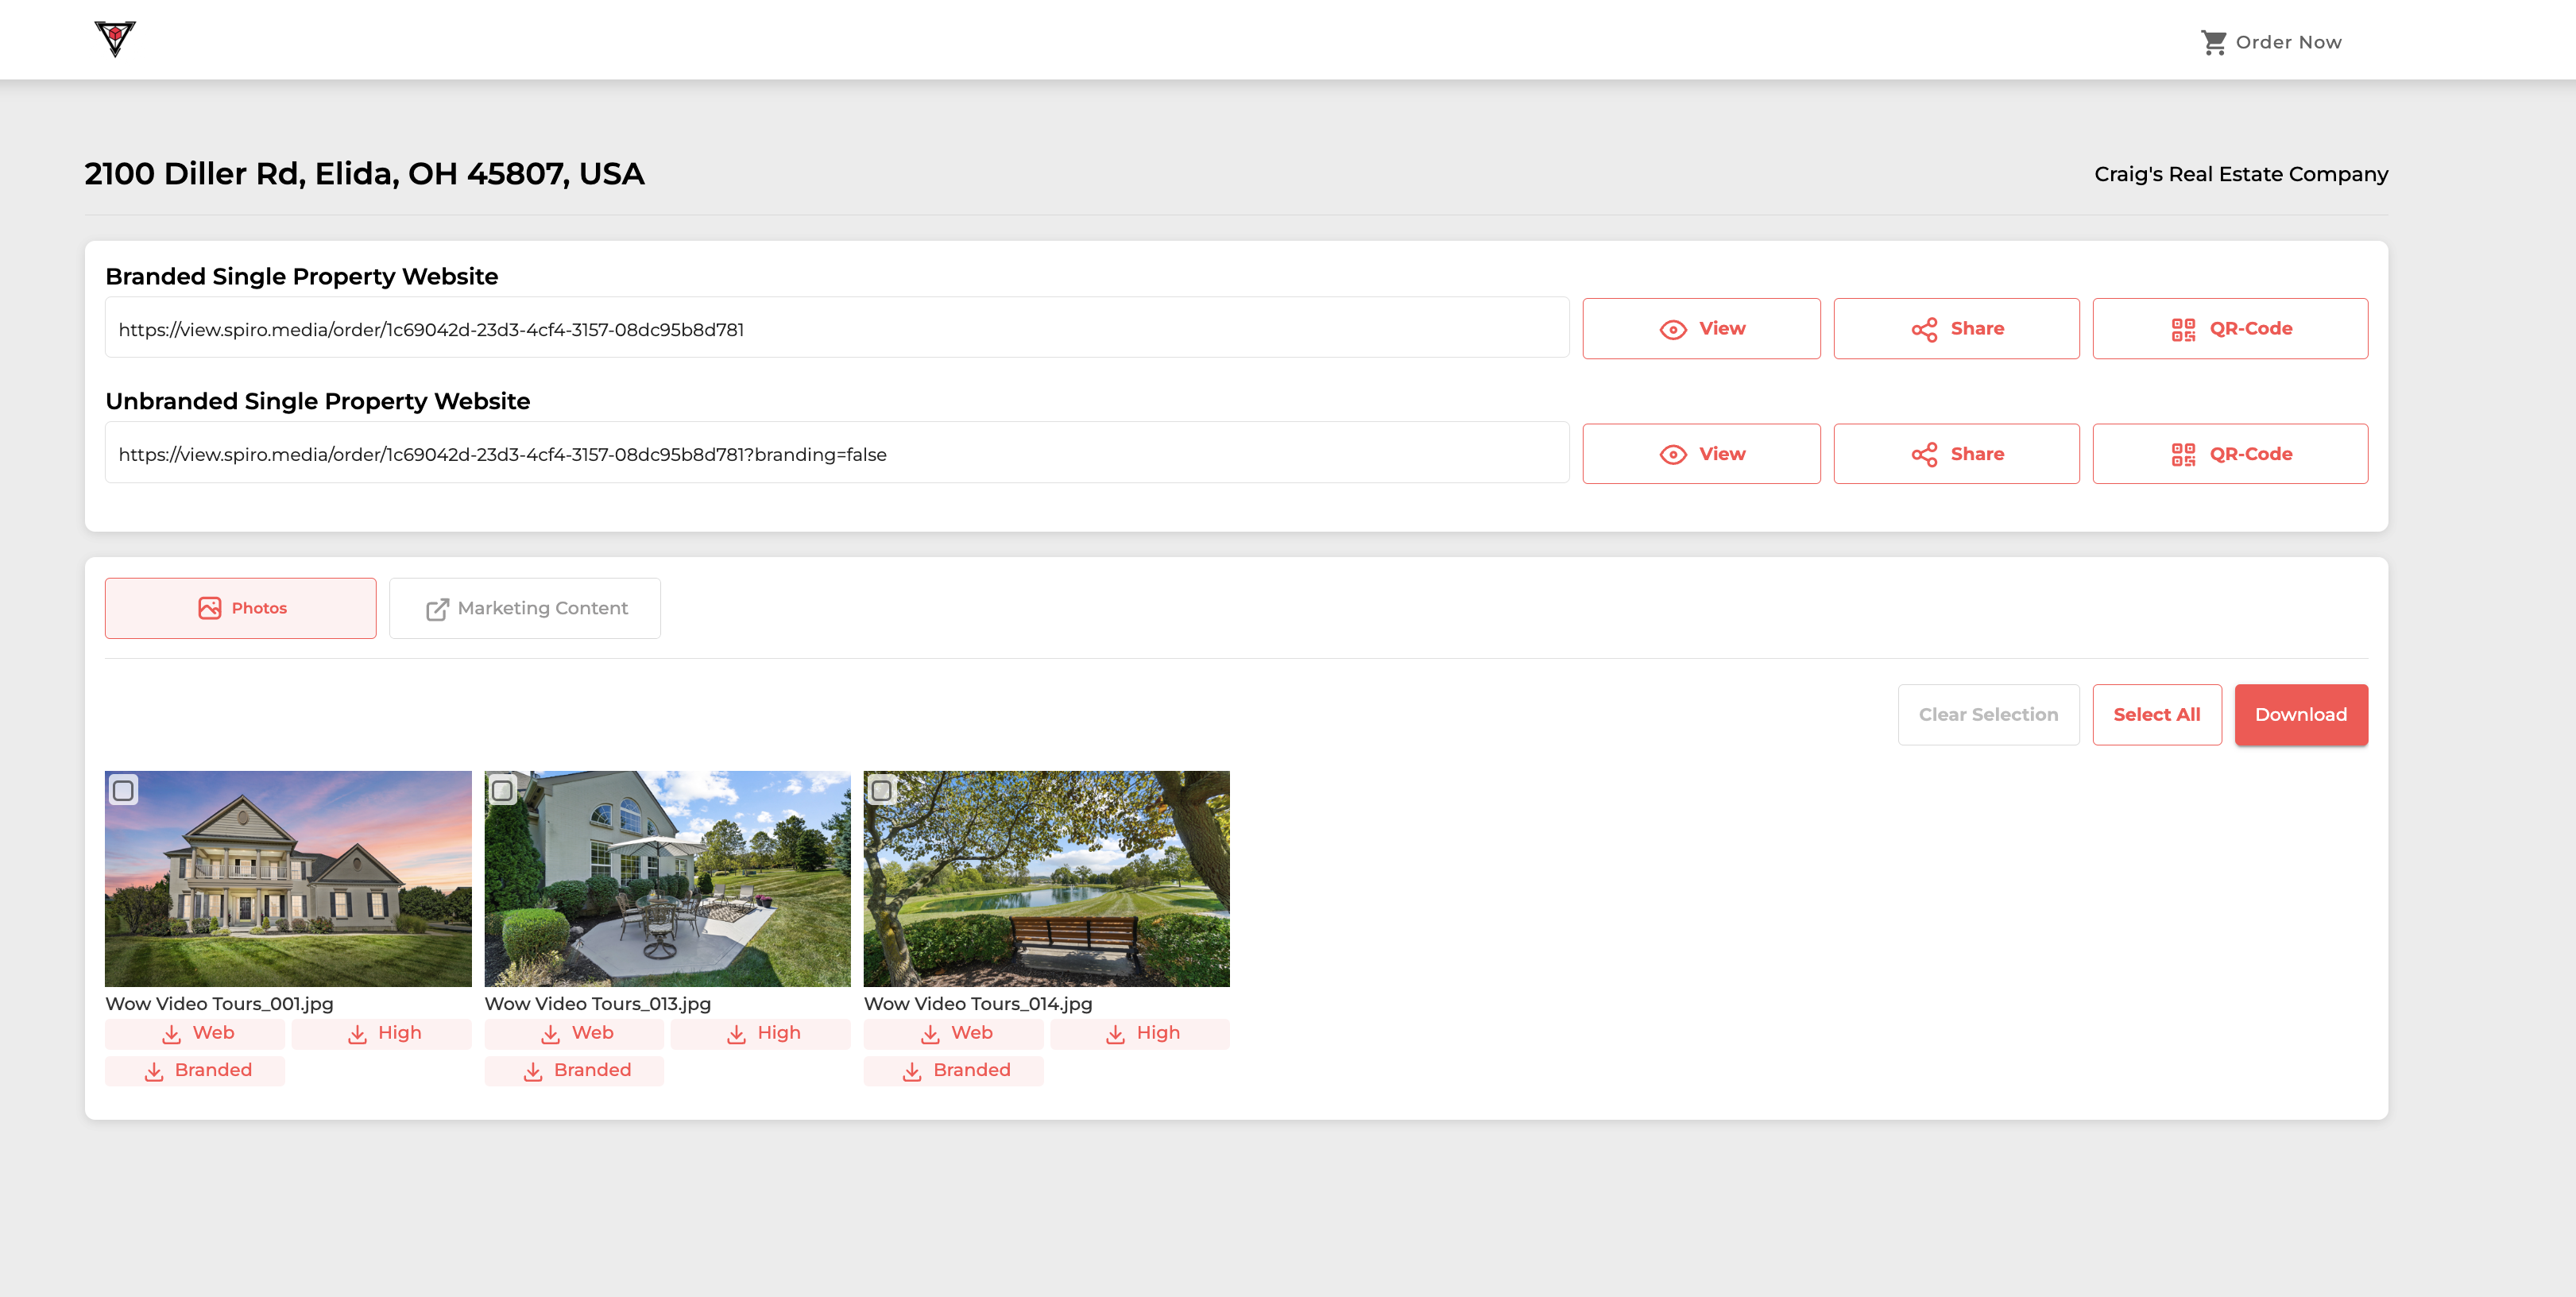Download Web version of Tours_014.jpg
This screenshot has height=1297, width=2576.
954,1033
